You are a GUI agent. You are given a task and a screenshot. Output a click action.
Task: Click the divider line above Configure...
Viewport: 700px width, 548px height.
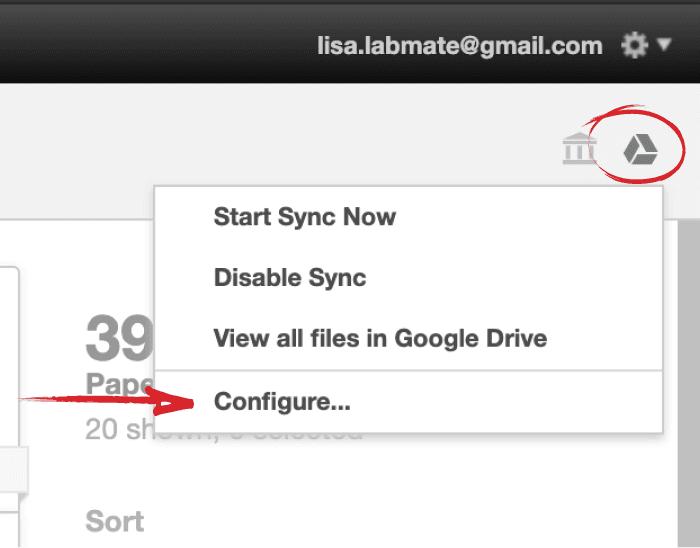coord(408,370)
